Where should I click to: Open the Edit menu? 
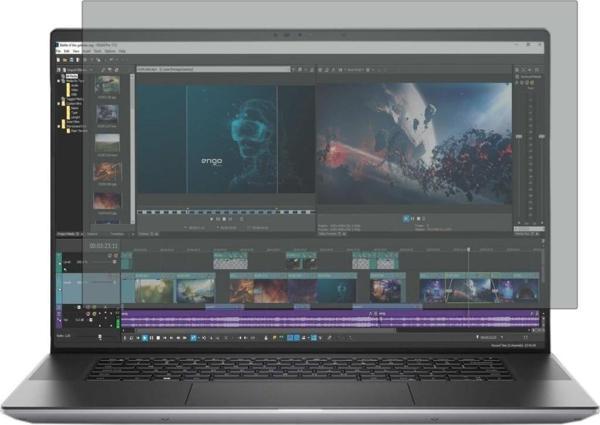67,51
